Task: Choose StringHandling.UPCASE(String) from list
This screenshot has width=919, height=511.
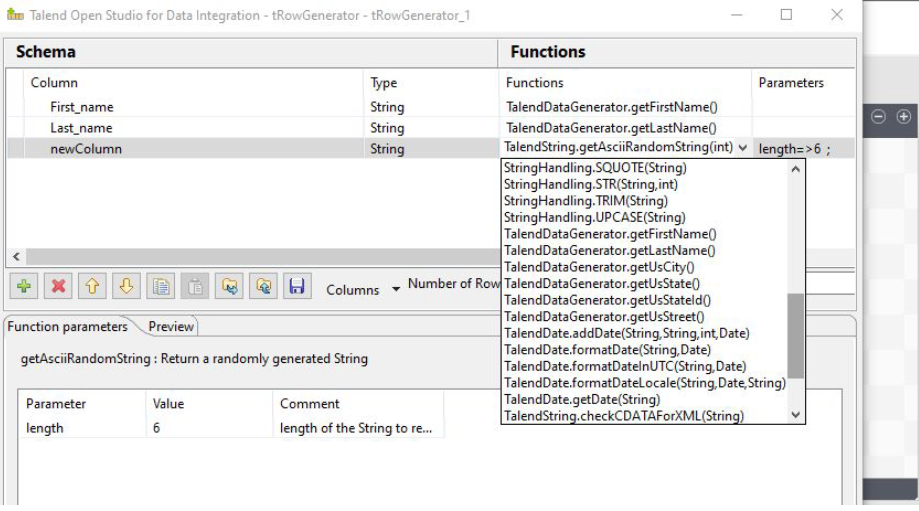Action: 594,217
